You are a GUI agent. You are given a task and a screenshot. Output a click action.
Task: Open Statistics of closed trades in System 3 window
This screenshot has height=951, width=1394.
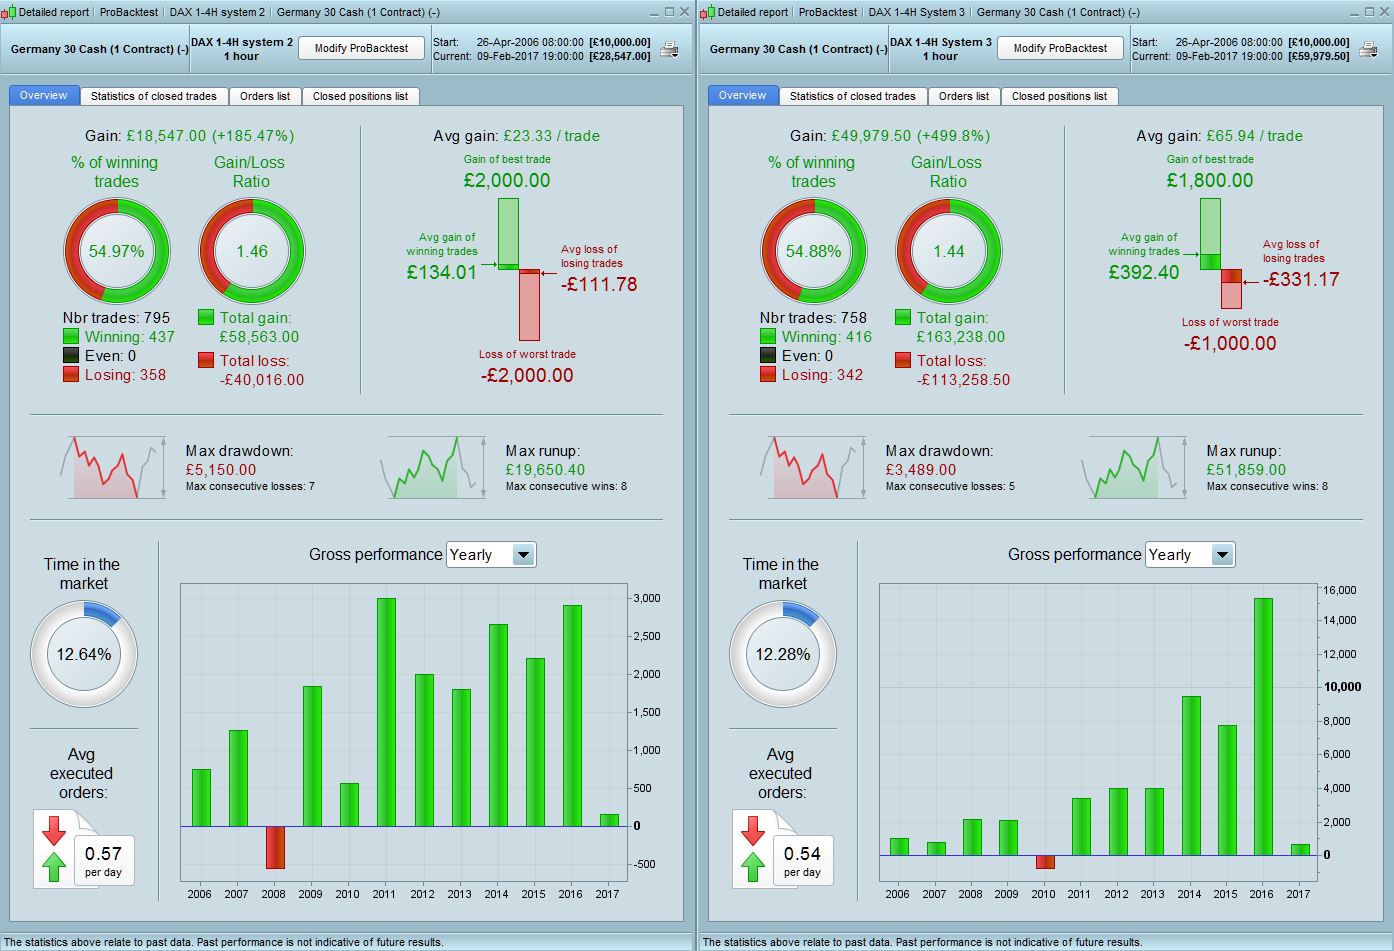click(852, 96)
